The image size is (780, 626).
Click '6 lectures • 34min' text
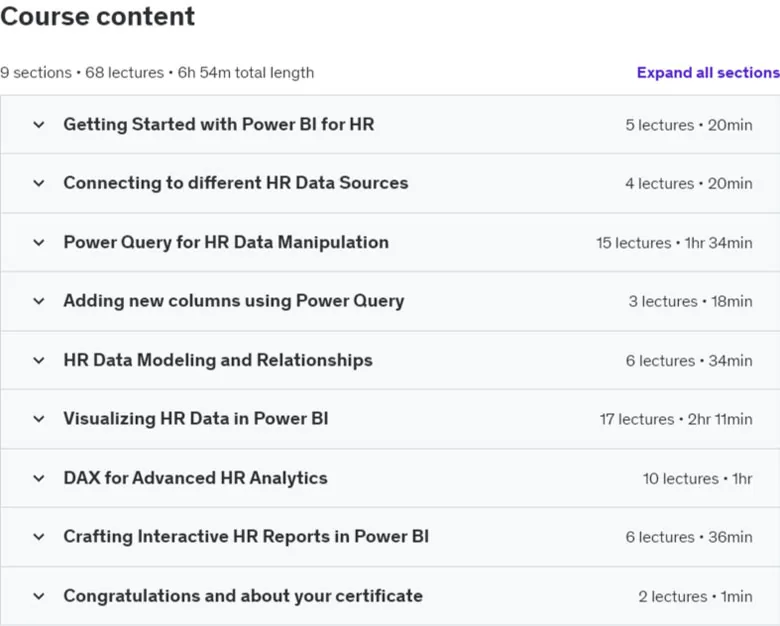(x=689, y=361)
